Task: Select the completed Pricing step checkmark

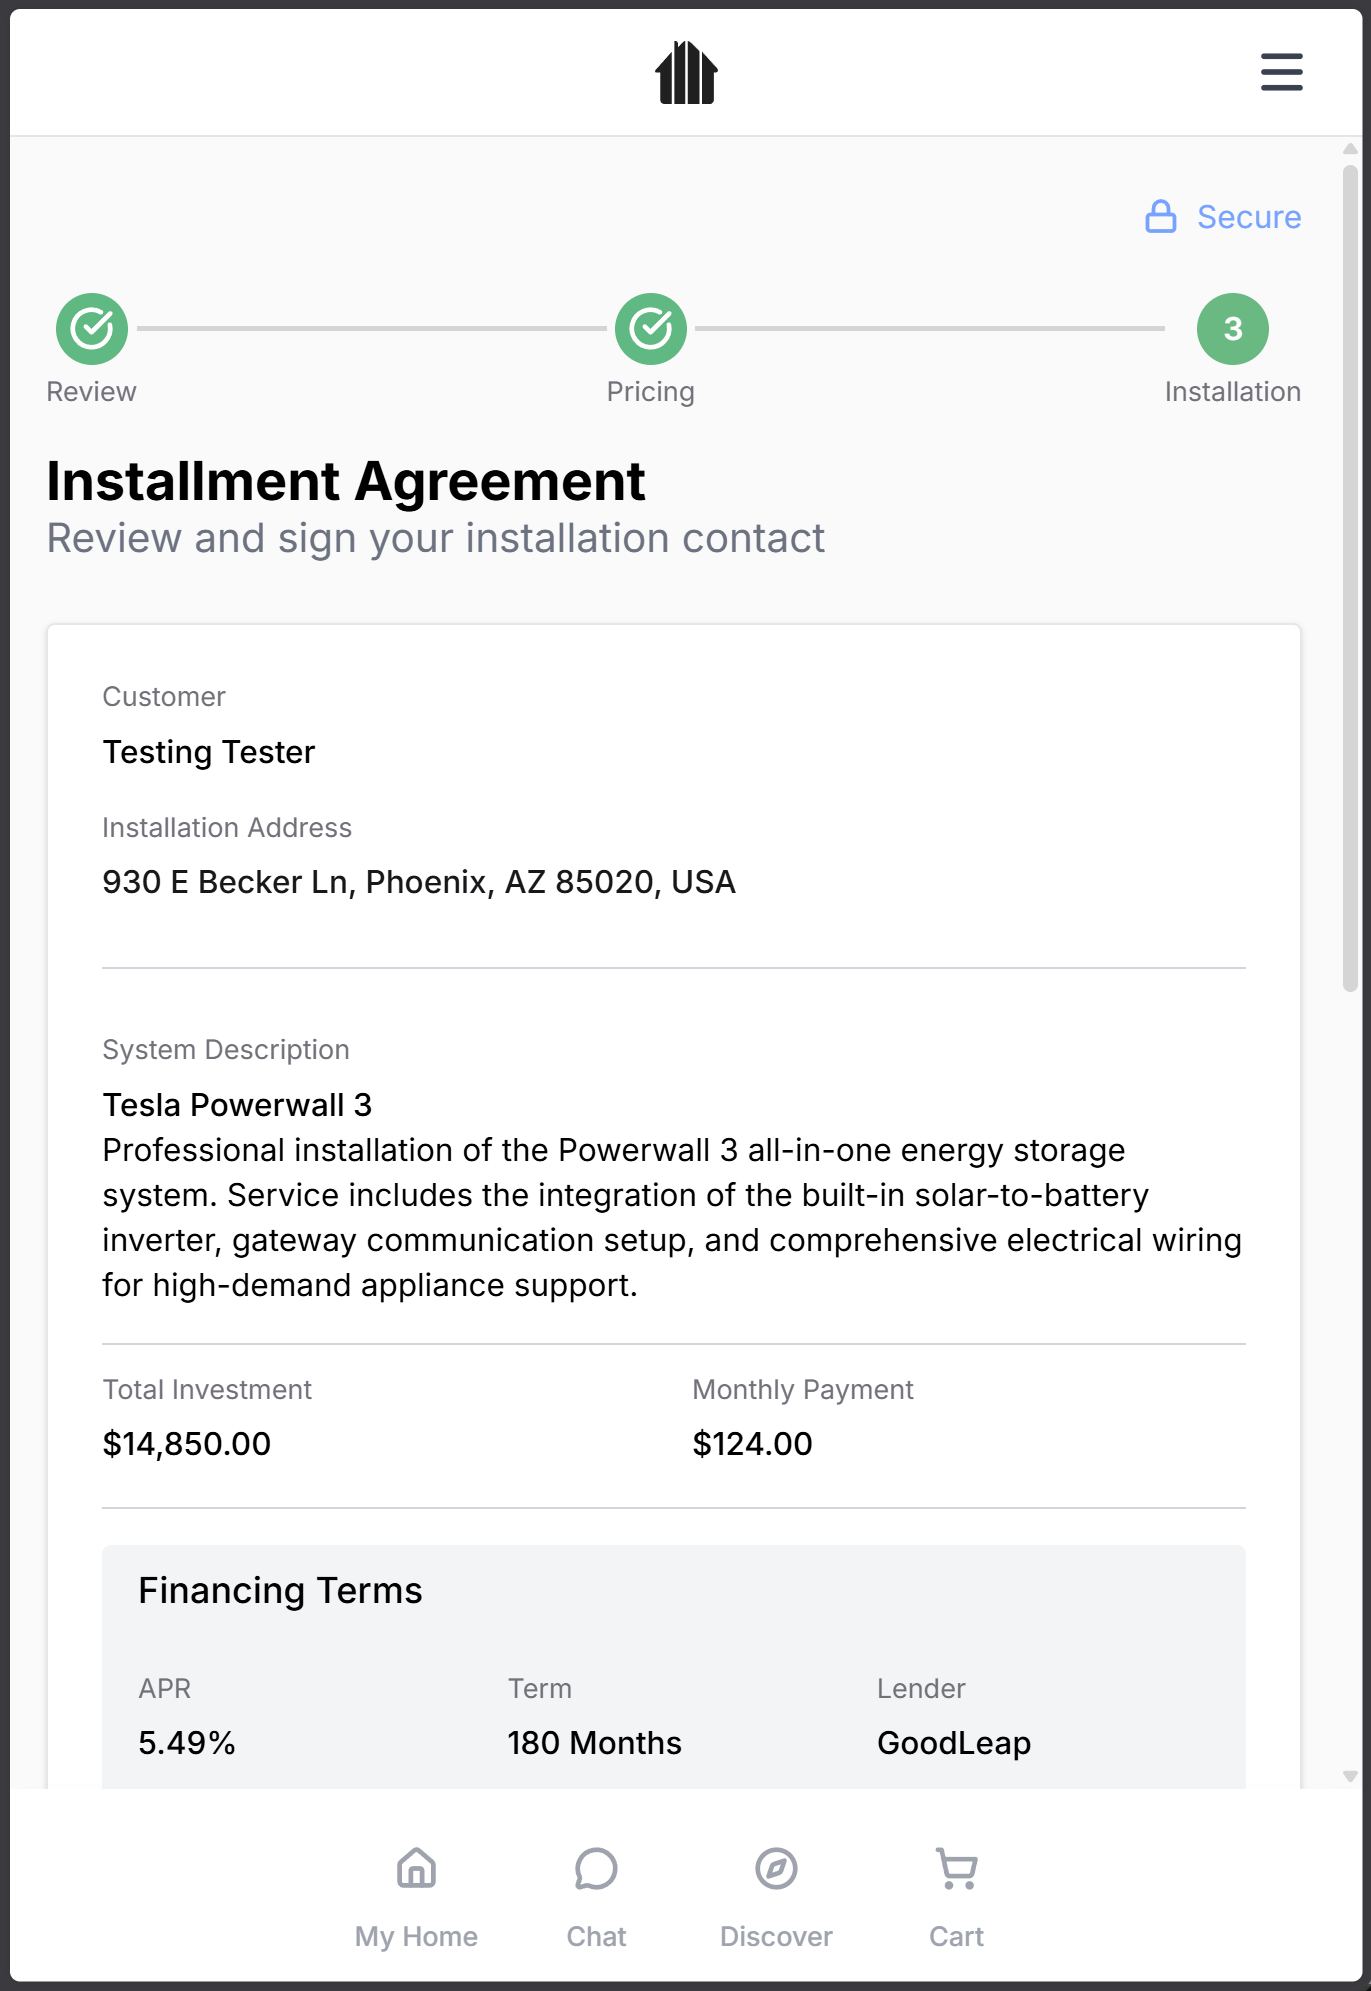Action: pos(651,329)
